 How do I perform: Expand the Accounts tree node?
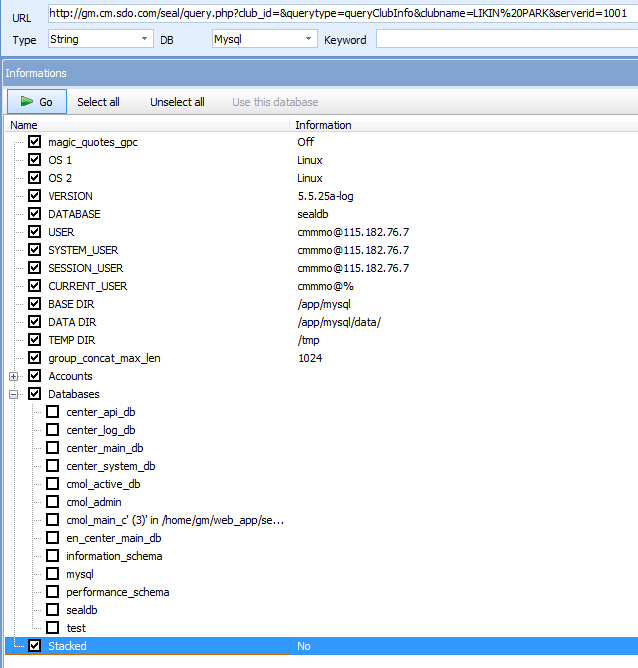14,376
